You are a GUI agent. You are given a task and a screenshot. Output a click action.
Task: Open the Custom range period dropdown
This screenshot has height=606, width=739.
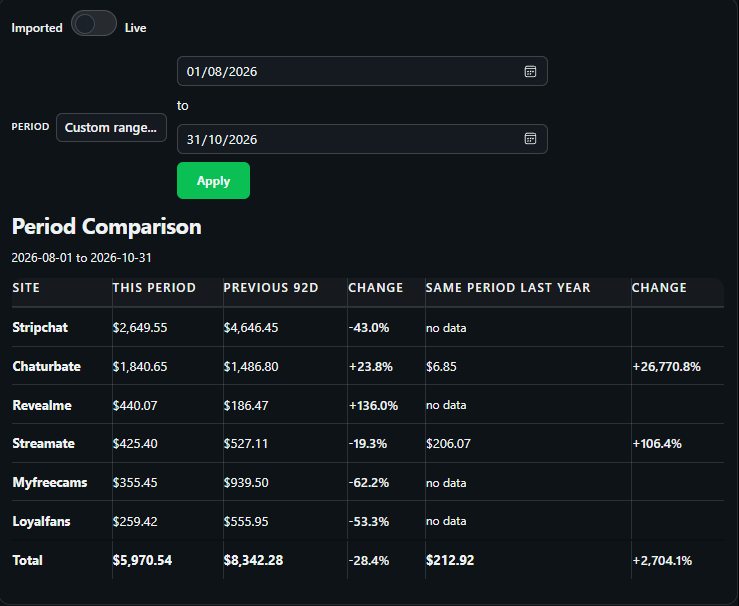point(111,127)
